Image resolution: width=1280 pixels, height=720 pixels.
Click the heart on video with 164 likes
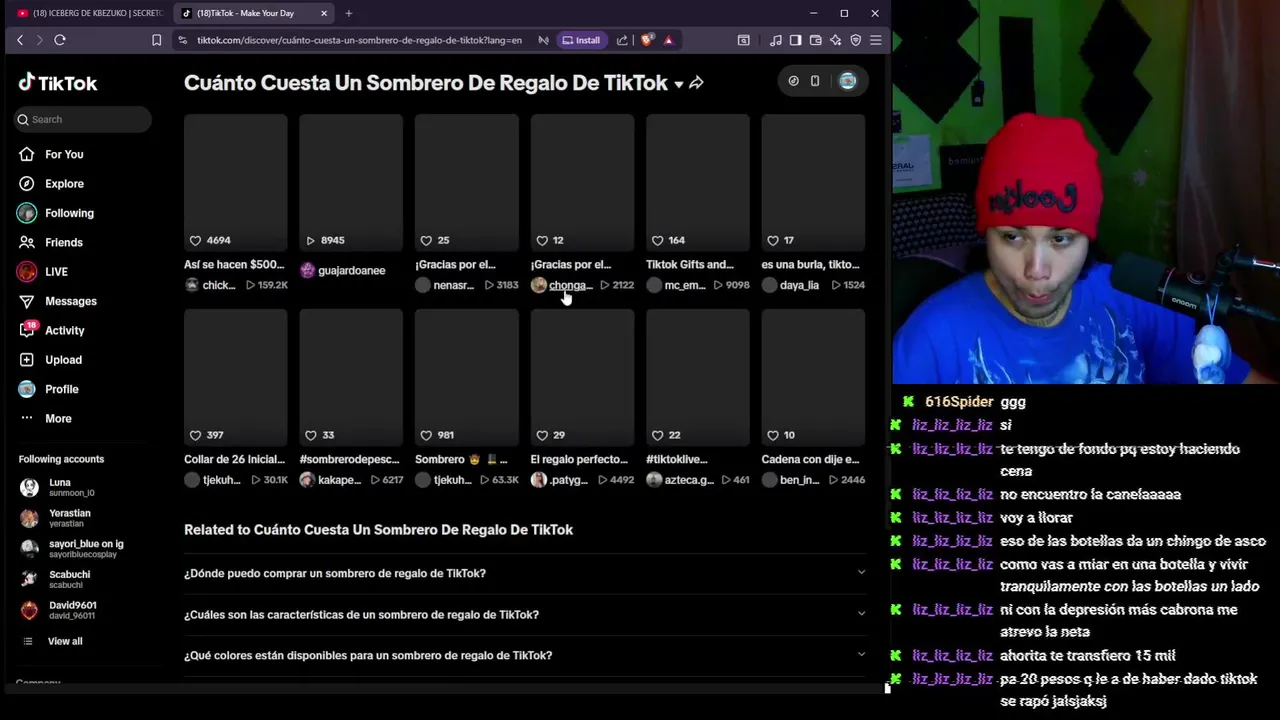pos(657,240)
